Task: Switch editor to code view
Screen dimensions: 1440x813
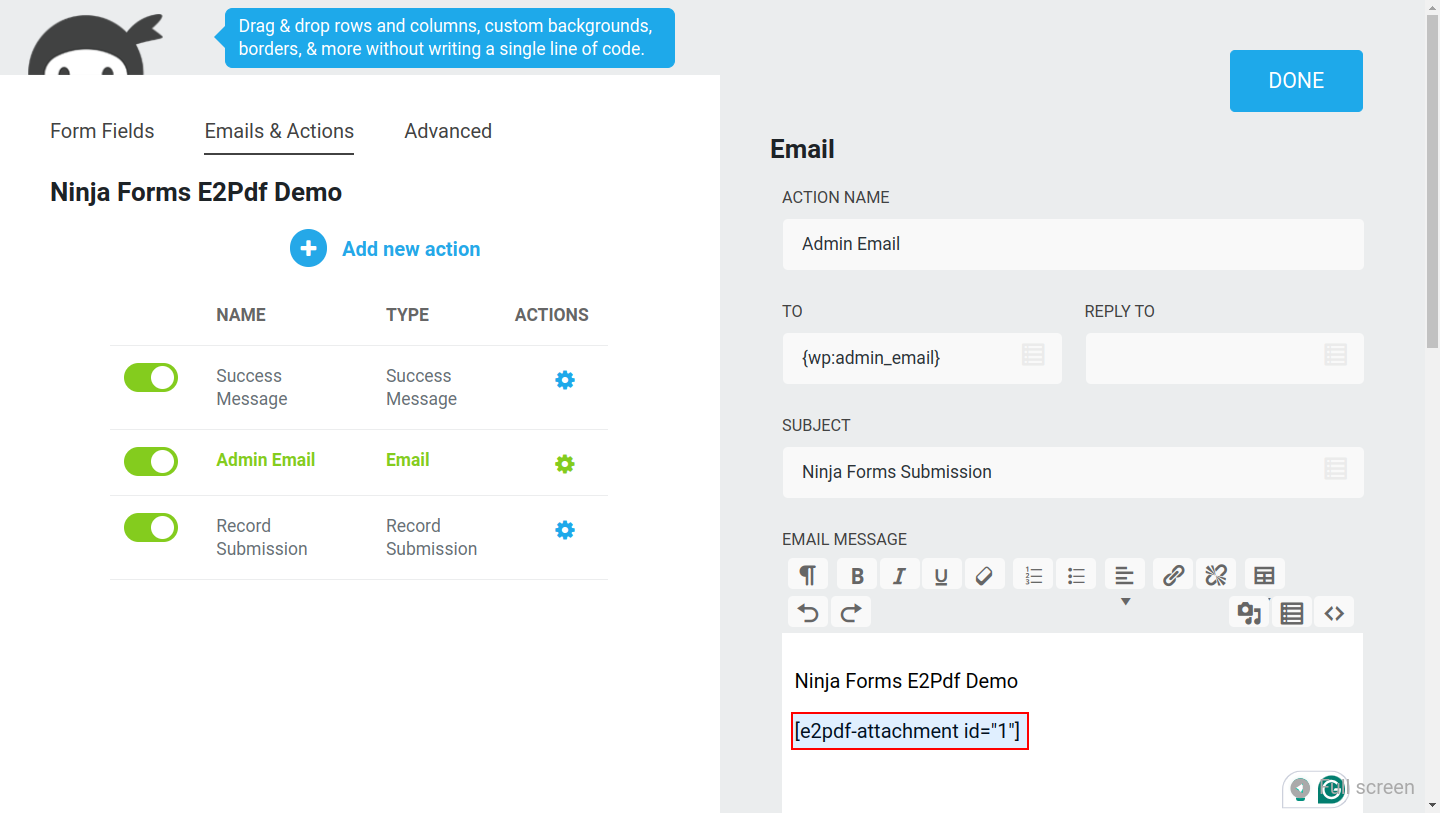Action: [x=1334, y=613]
